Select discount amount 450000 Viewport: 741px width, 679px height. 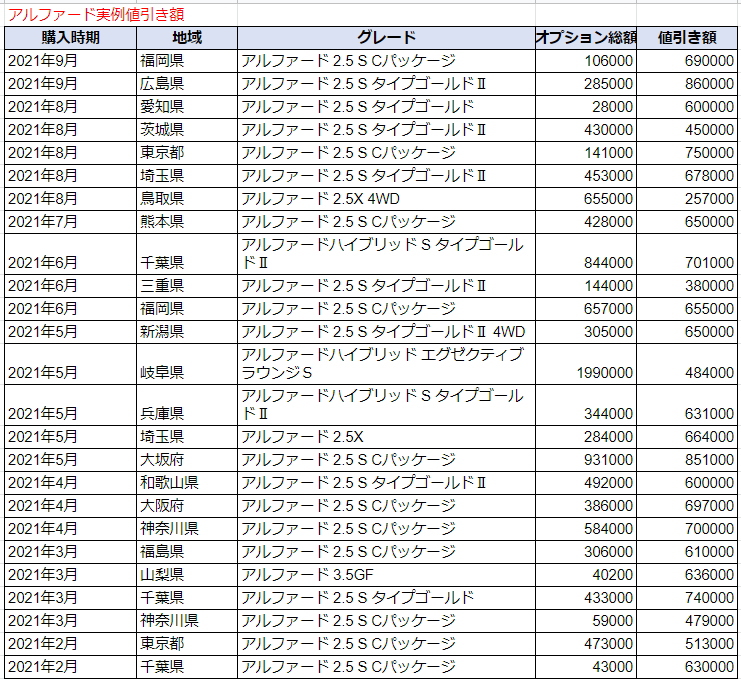click(x=687, y=130)
